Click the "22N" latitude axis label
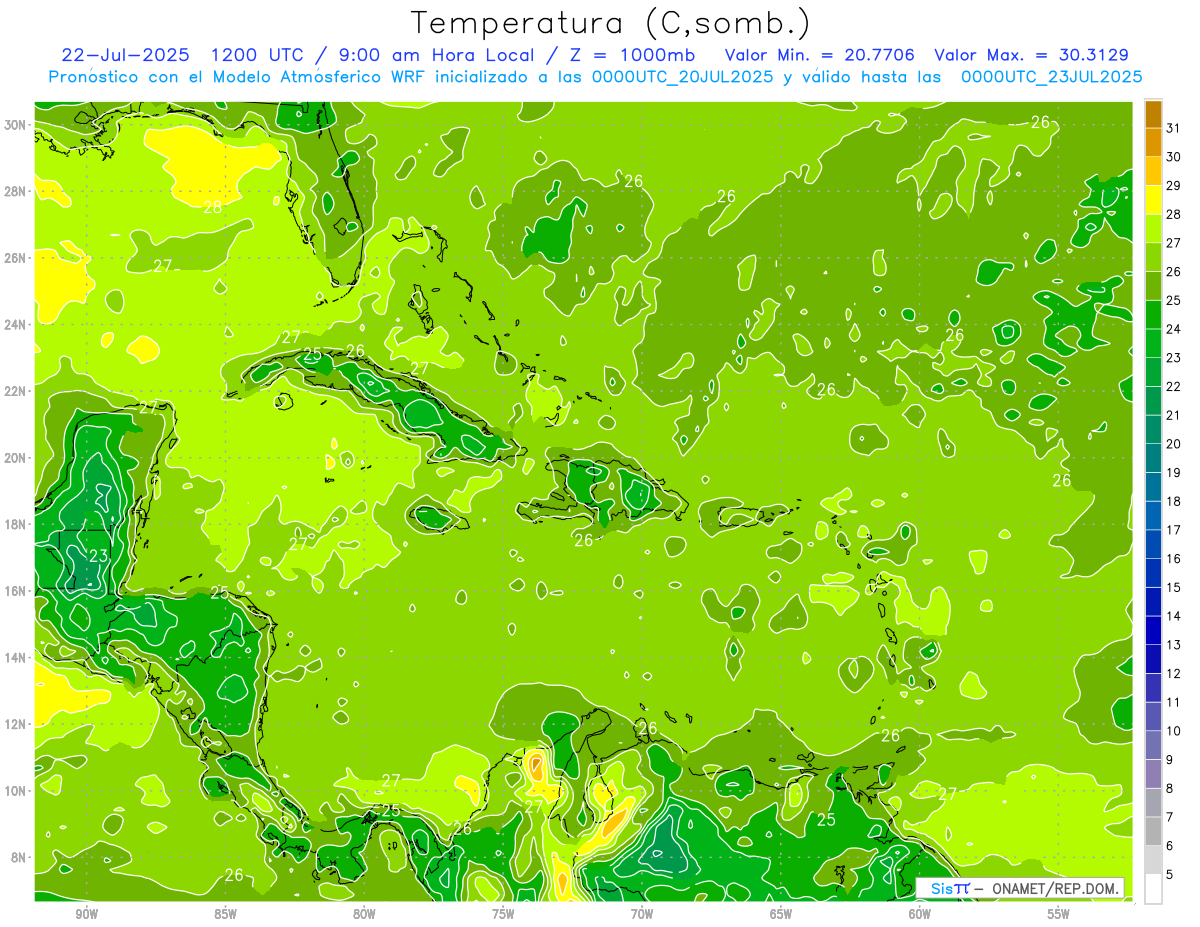 (x=15, y=391)
